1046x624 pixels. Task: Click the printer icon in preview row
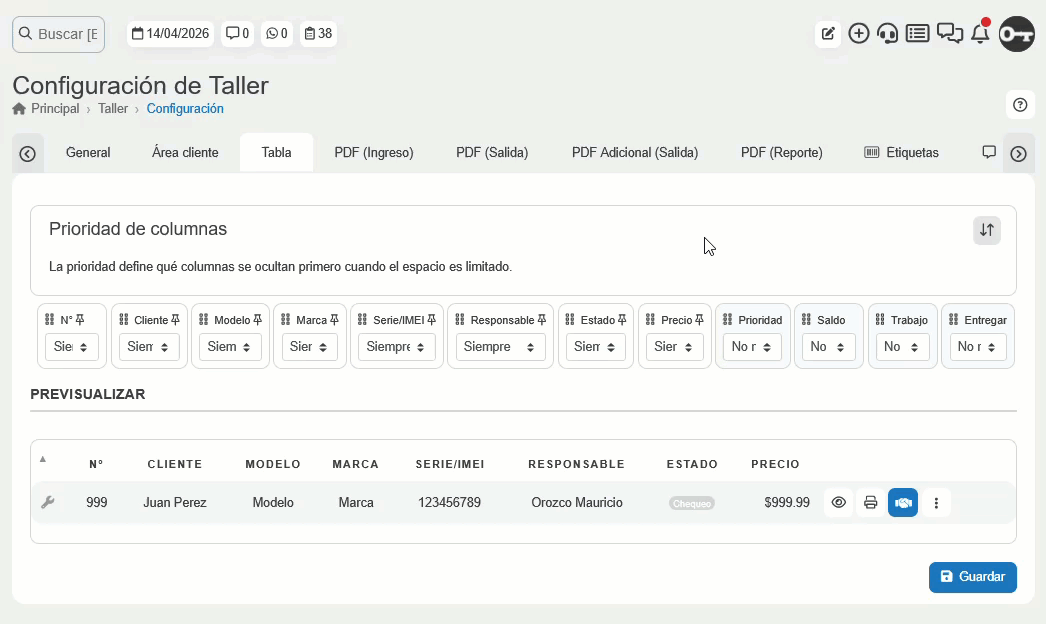[x=871, y=503]
